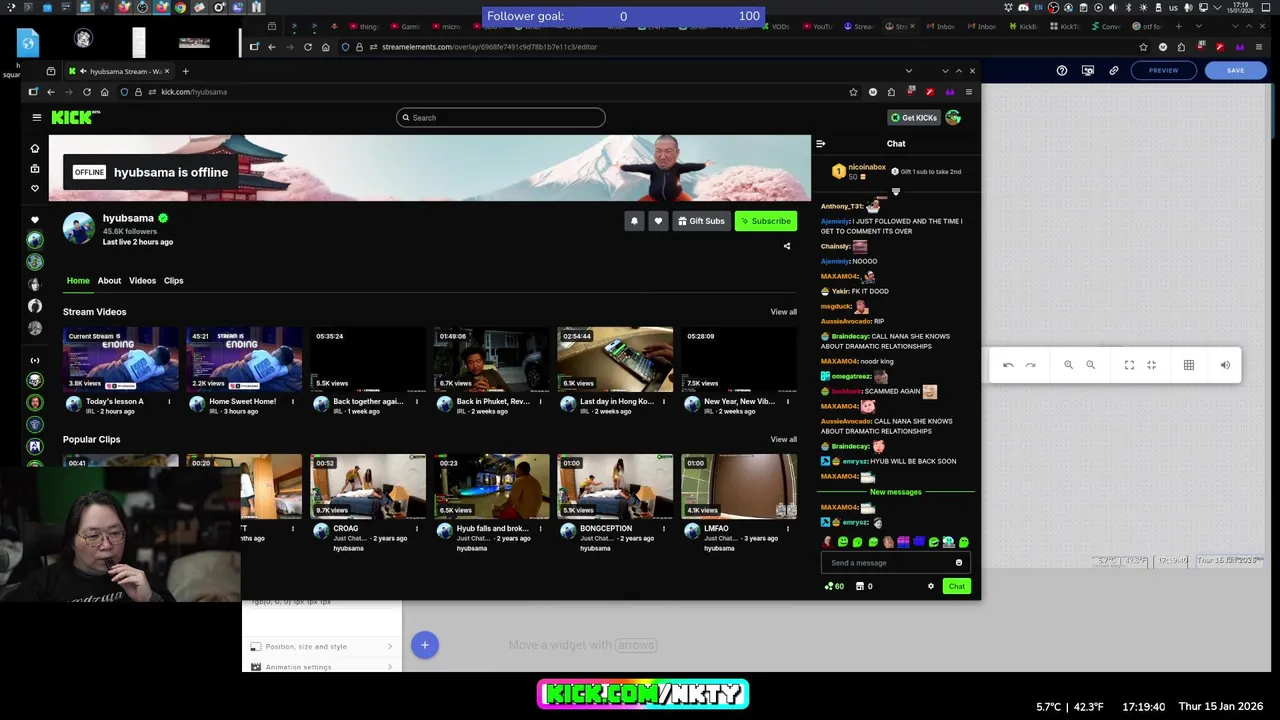Click notification bell for hyubsama
Viewport: 1280px width, 720px height.
point(634,221)
